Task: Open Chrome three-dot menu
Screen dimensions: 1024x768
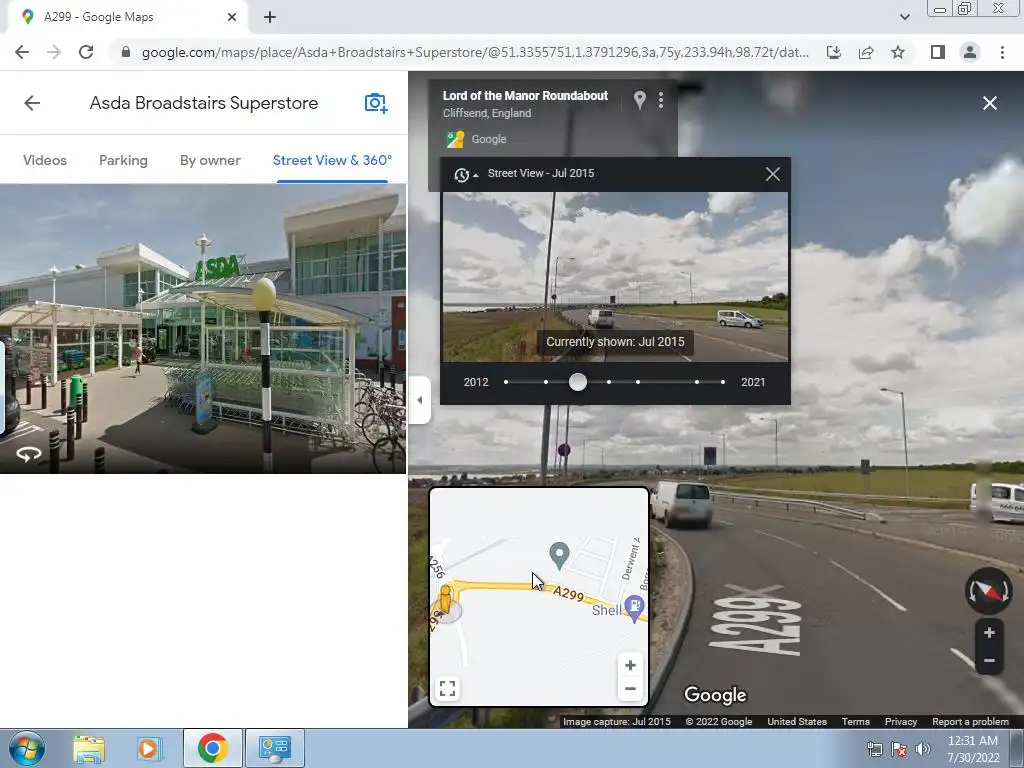Action: point(1002,52)
